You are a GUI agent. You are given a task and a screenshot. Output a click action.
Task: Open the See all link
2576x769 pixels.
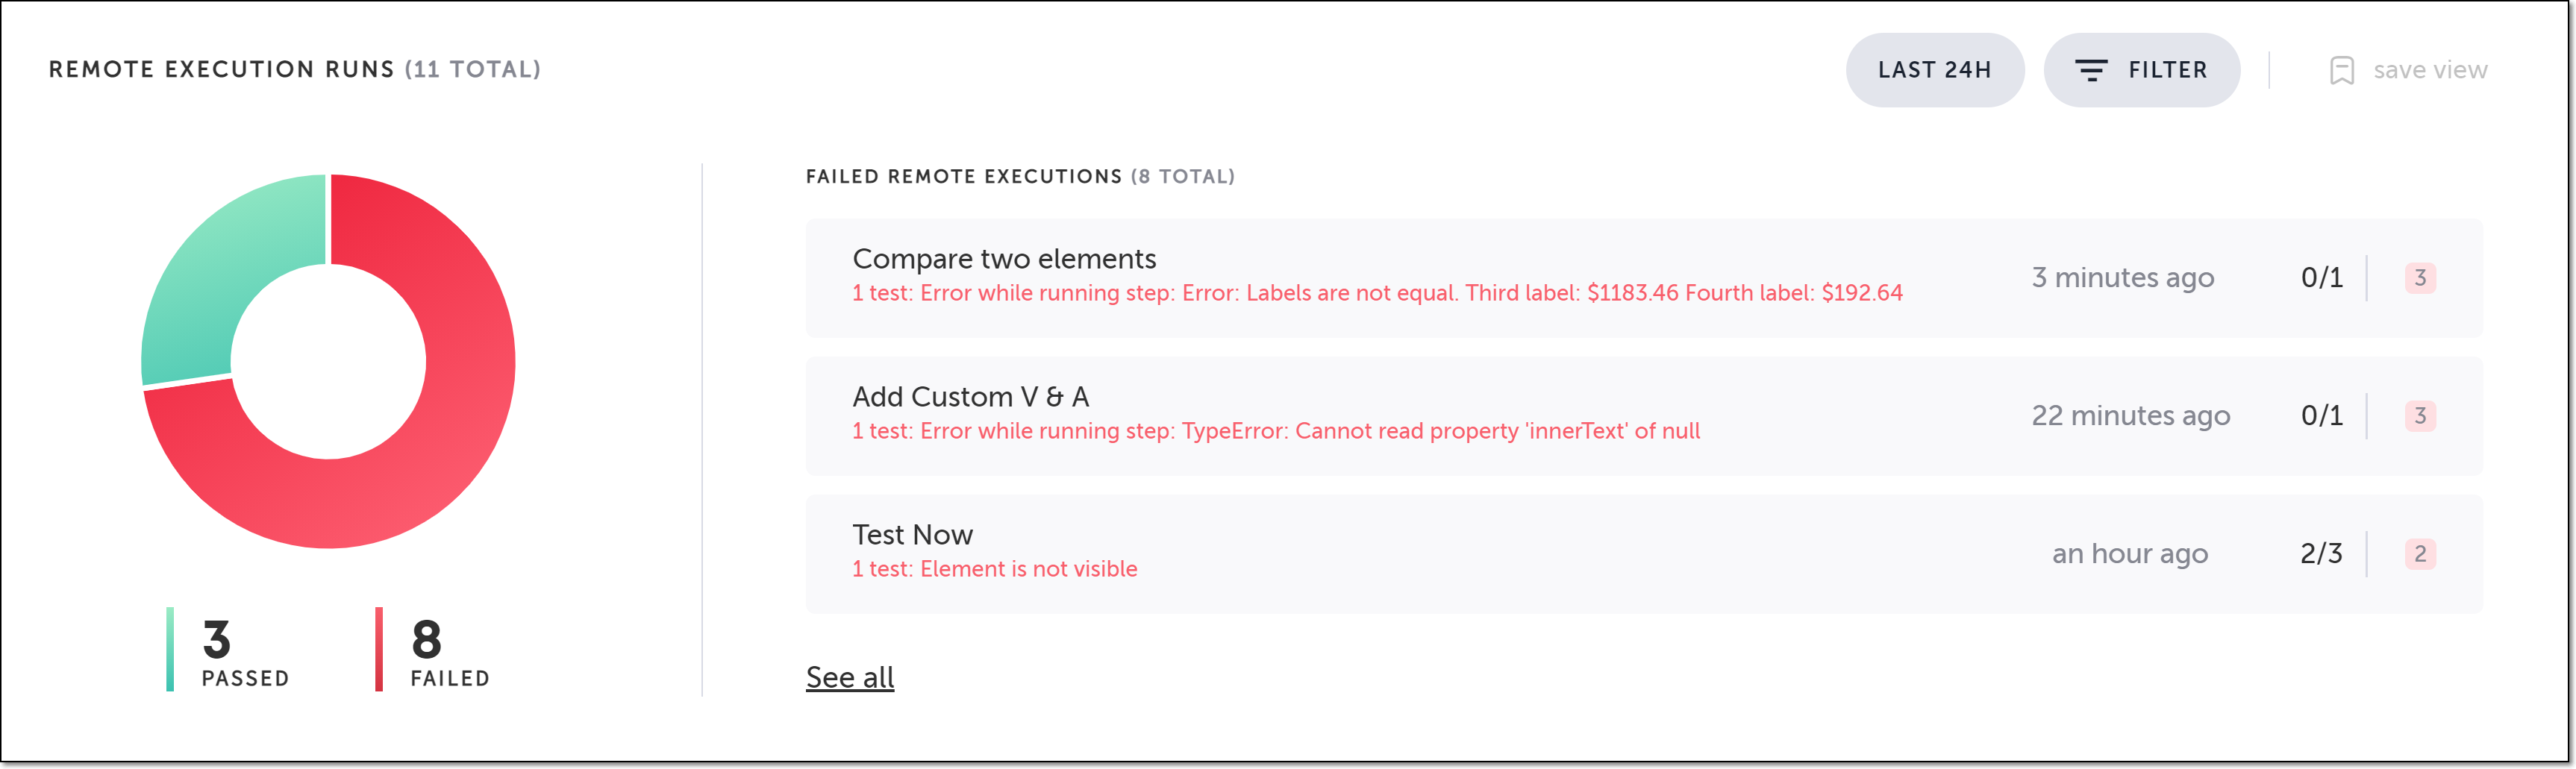(850, 677)
